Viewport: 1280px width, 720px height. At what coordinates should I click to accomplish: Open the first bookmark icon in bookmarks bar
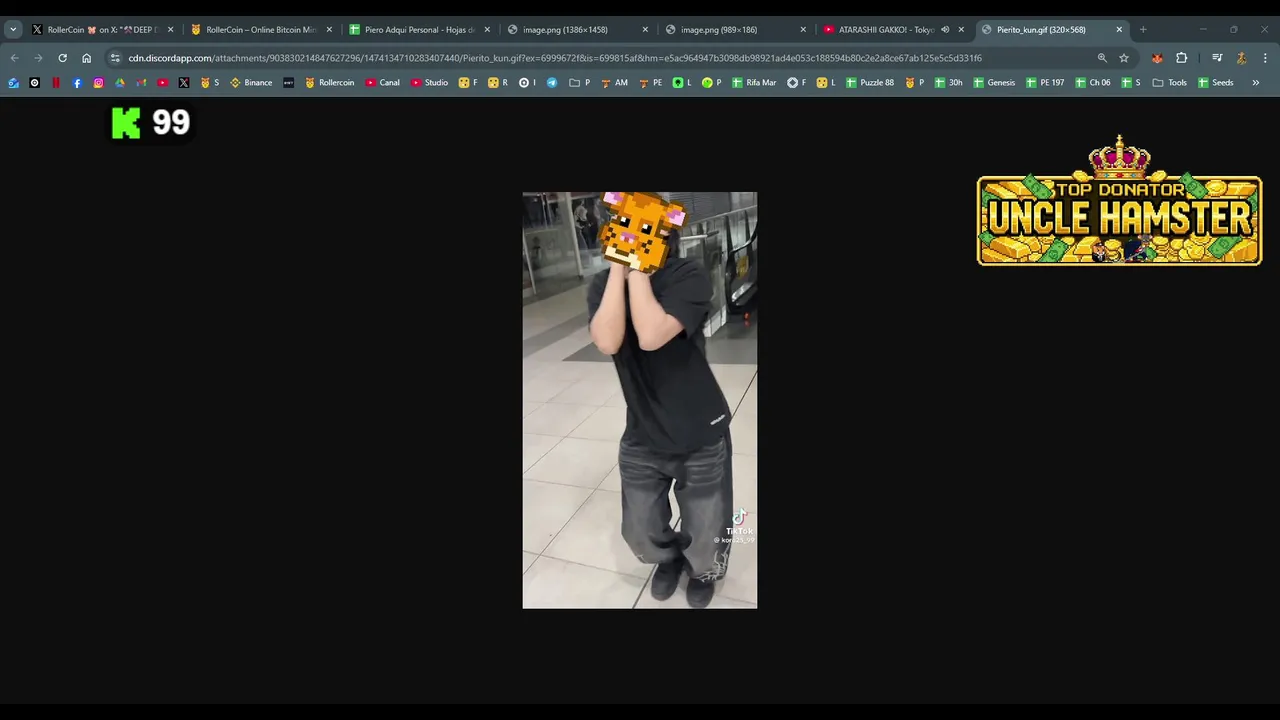[13, 83]
